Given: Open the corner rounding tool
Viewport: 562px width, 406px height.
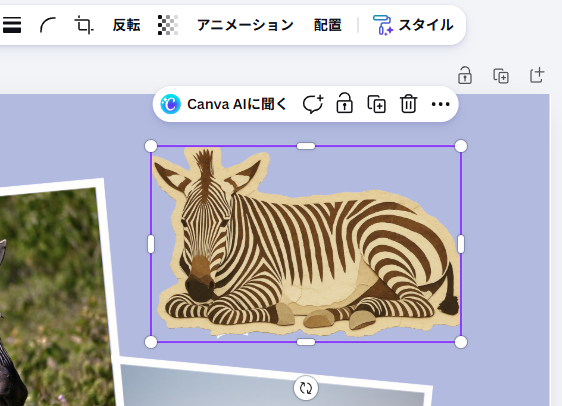Looking at the screenshot, I should pos(48,25).
